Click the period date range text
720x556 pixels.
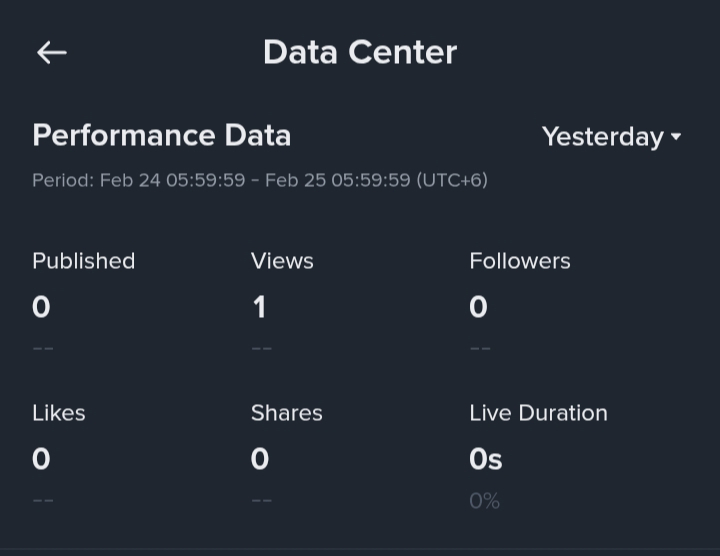[x=260, y=181]
